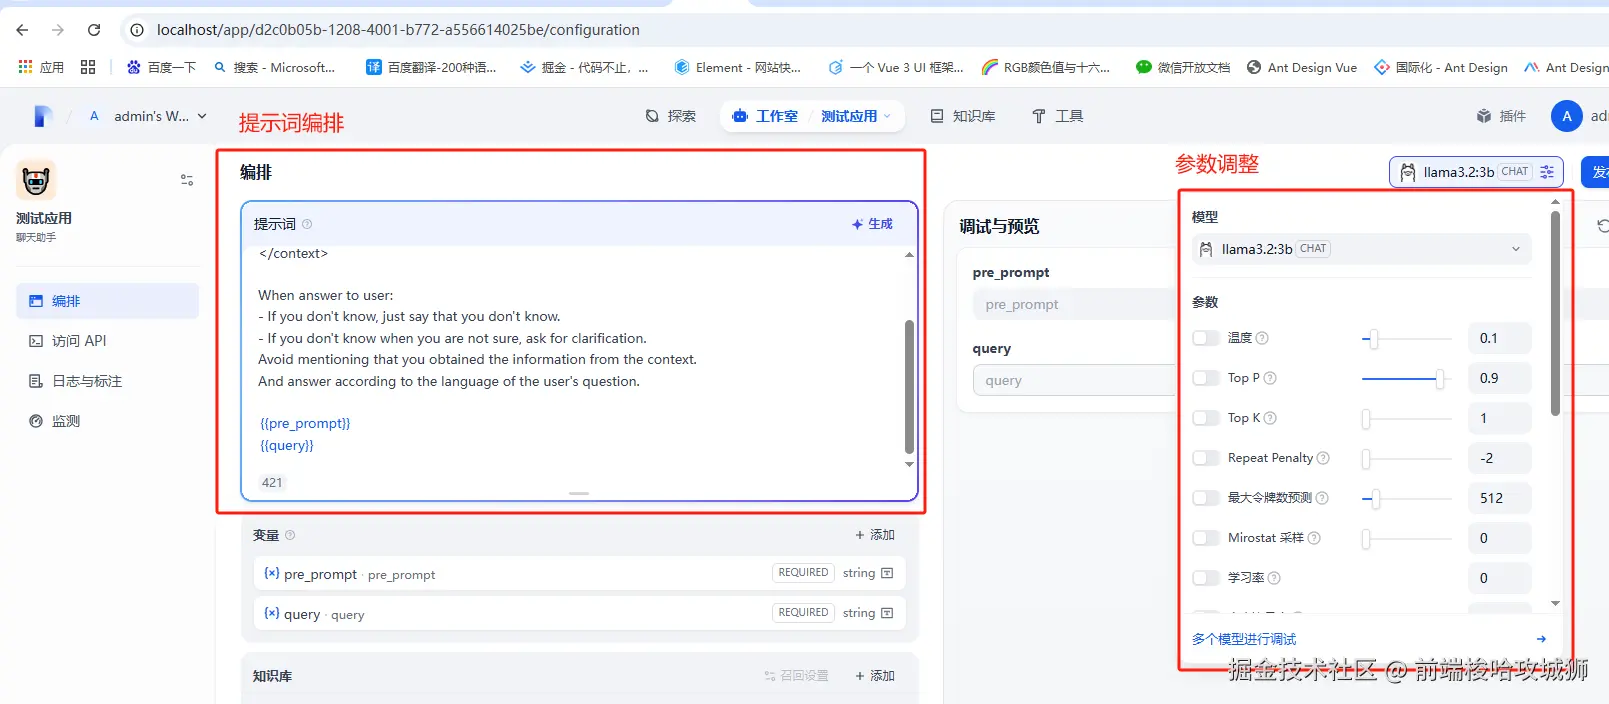1609x704 pixels.
Task: Click the 温度 value field 0.1
Action: [1498, 338]
